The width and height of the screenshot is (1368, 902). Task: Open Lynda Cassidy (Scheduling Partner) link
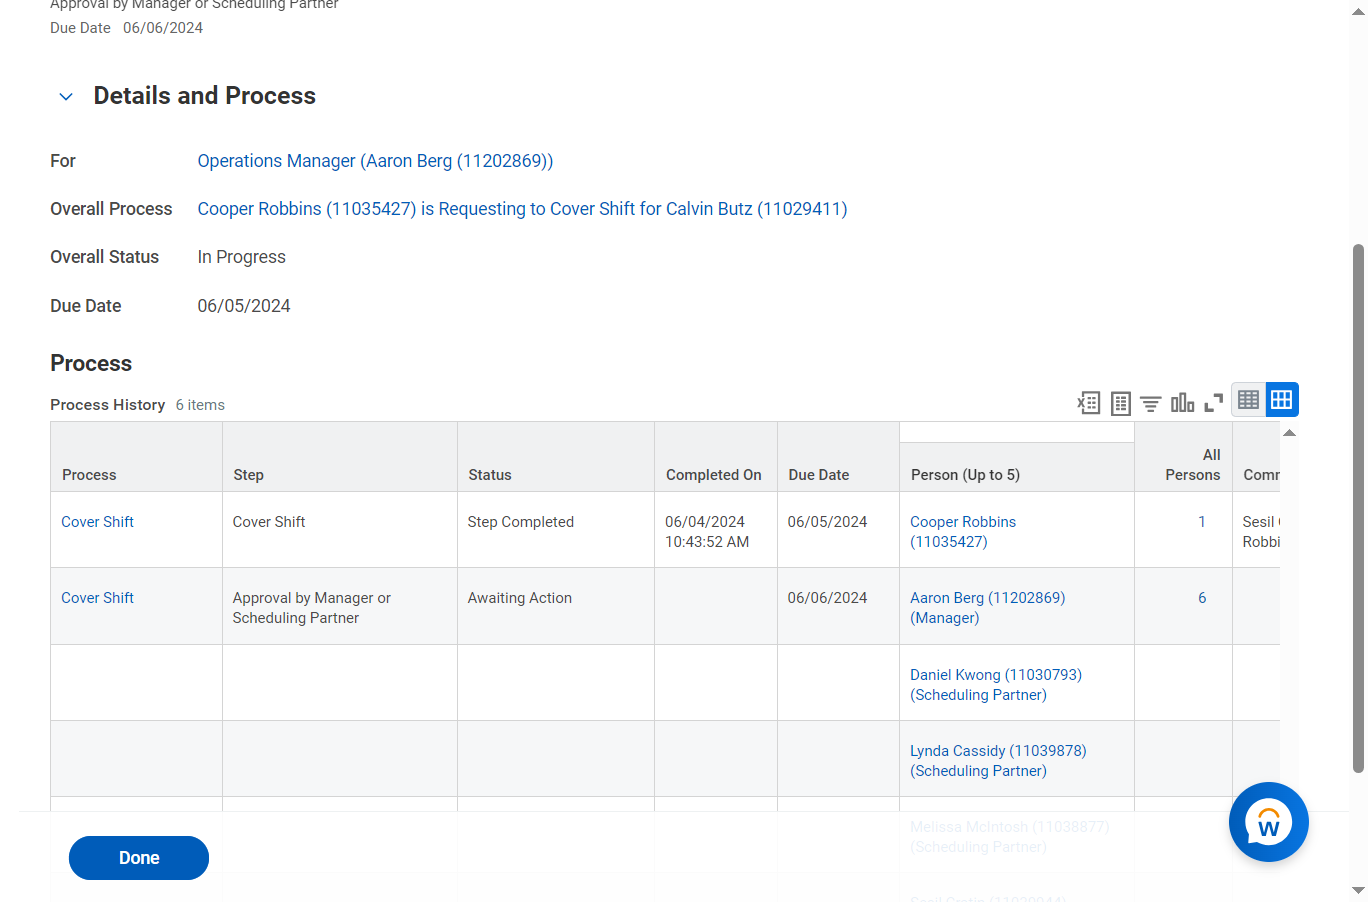tap(998, 761)
